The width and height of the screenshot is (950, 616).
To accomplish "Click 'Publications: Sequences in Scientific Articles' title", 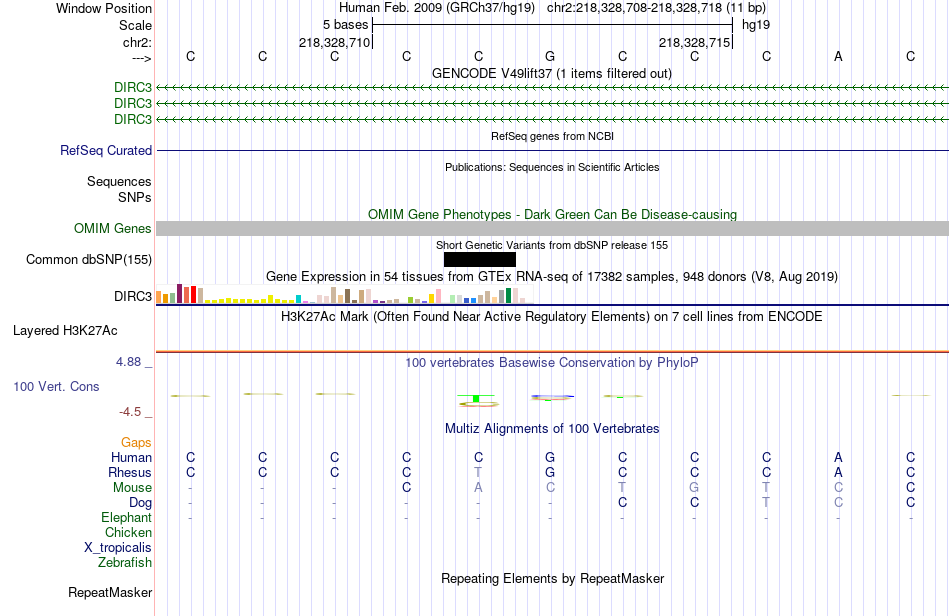I will 552,167.
